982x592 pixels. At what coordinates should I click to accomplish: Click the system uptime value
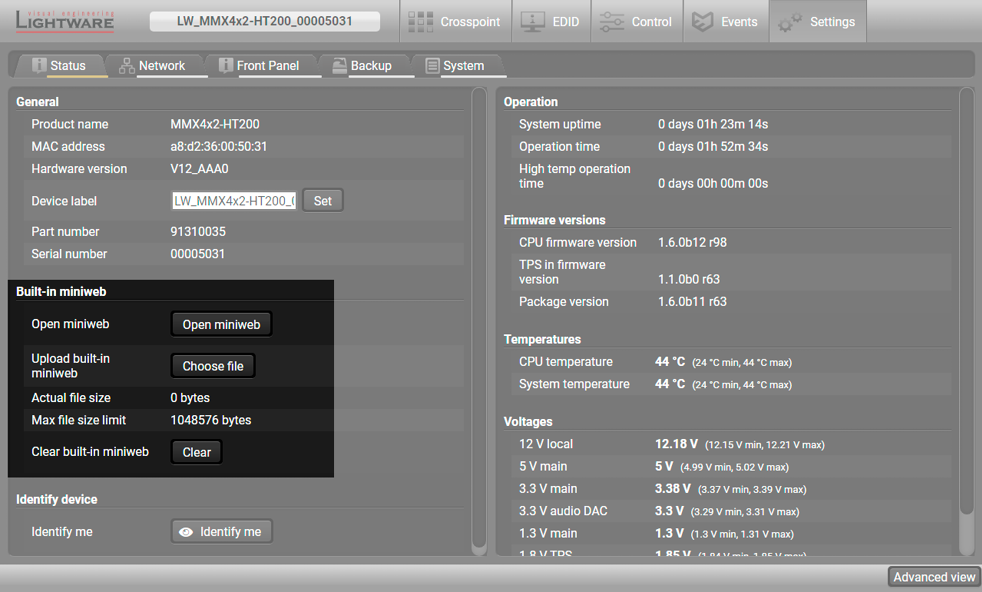(x=713, y=124)
